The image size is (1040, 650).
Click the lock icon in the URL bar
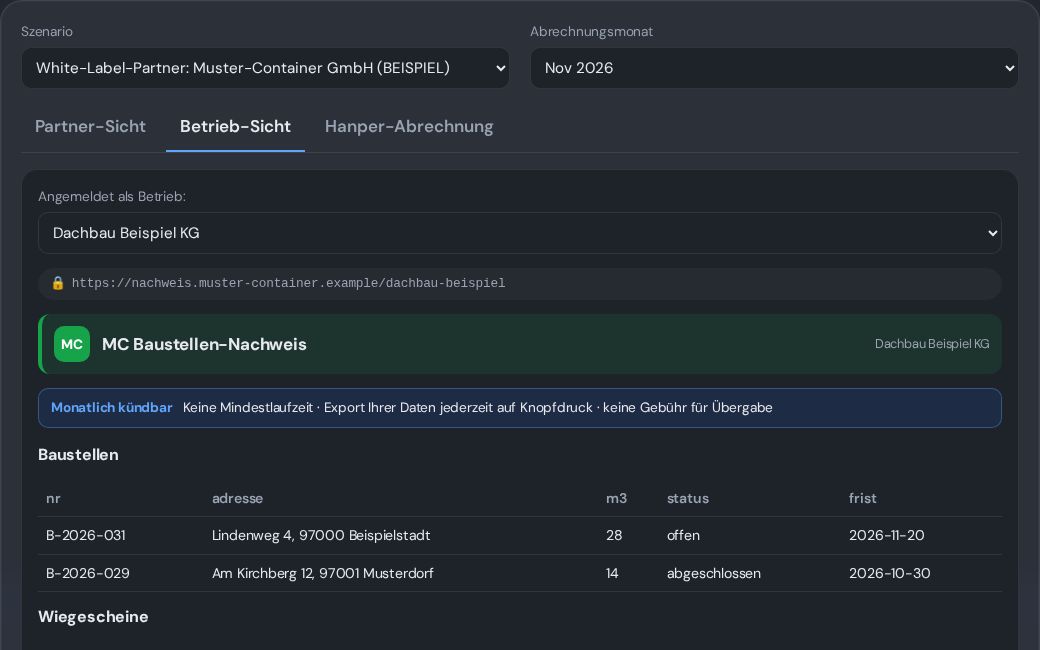(x=58, y=283)
